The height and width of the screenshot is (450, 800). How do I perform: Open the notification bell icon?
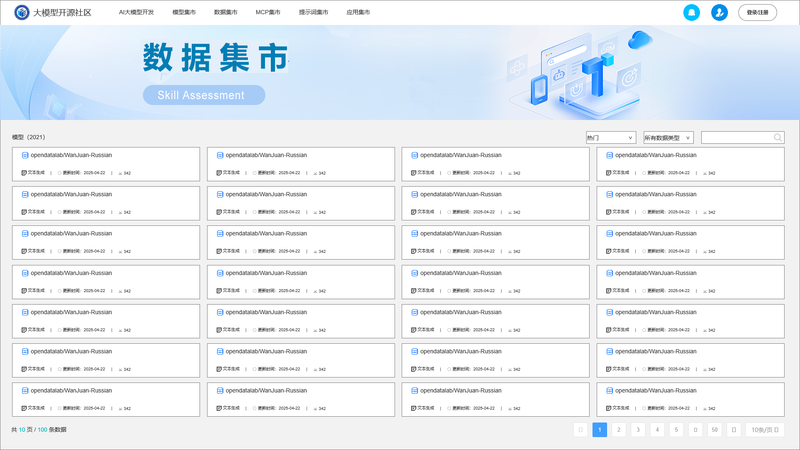[691, 12]
